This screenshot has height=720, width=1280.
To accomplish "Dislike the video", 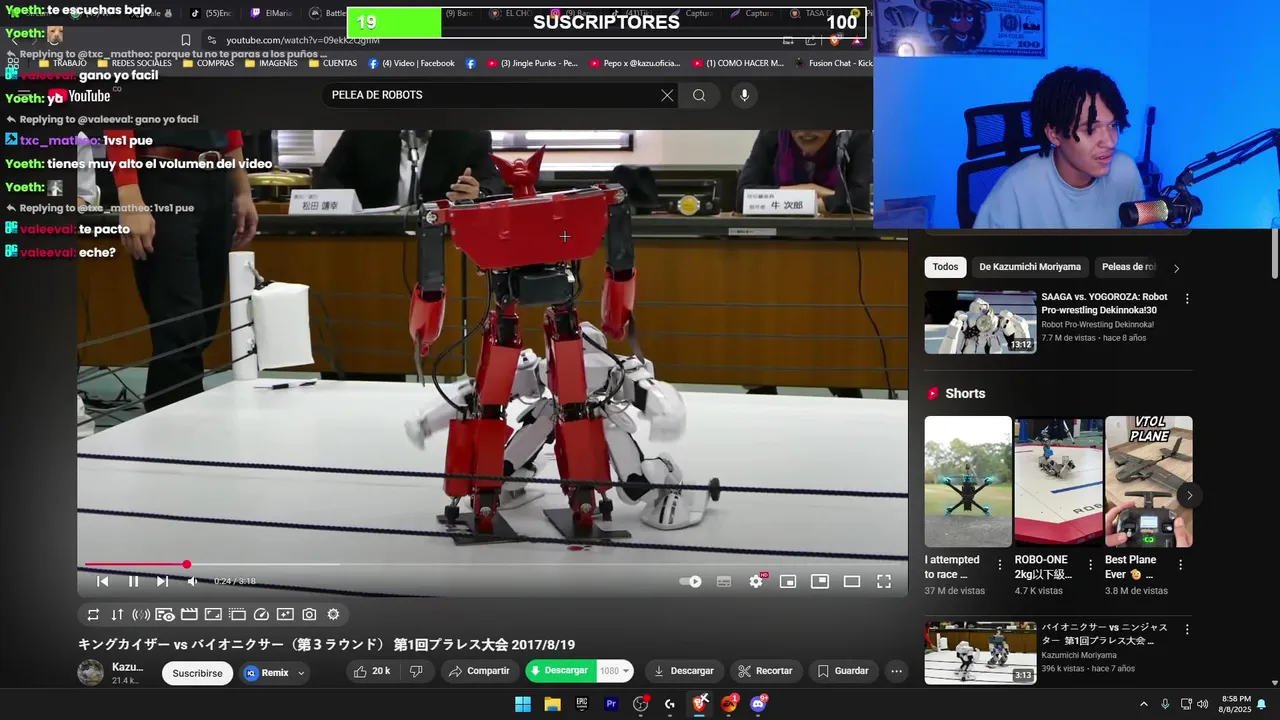I will coord(416,671).
